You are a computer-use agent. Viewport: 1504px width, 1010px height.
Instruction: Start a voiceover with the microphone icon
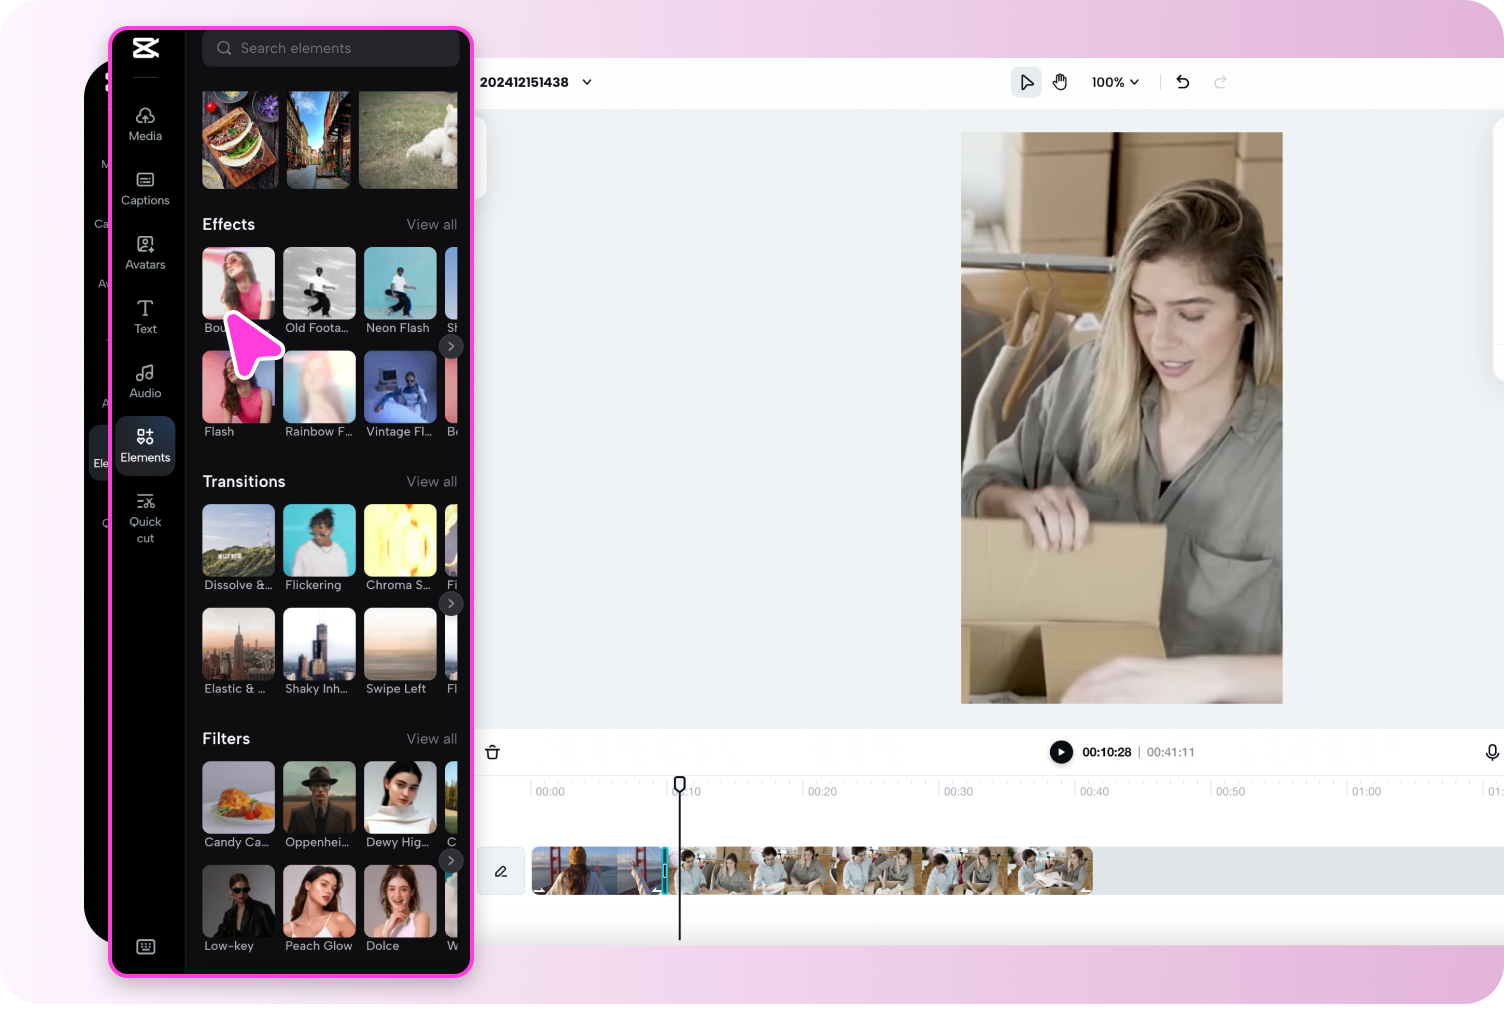(1491, 751)
